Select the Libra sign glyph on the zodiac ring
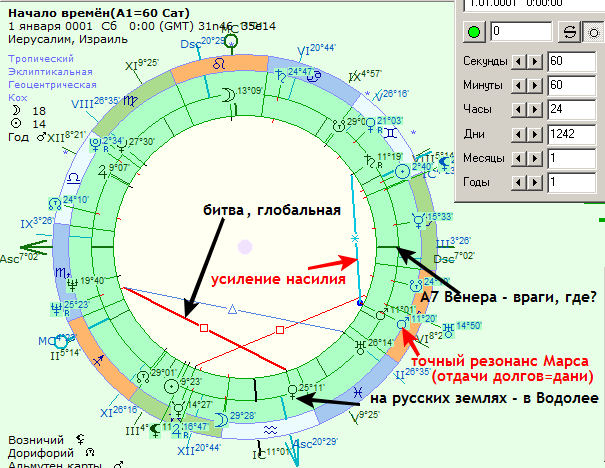This screenshot has height=468, width=605. click(x=73, y=178)
